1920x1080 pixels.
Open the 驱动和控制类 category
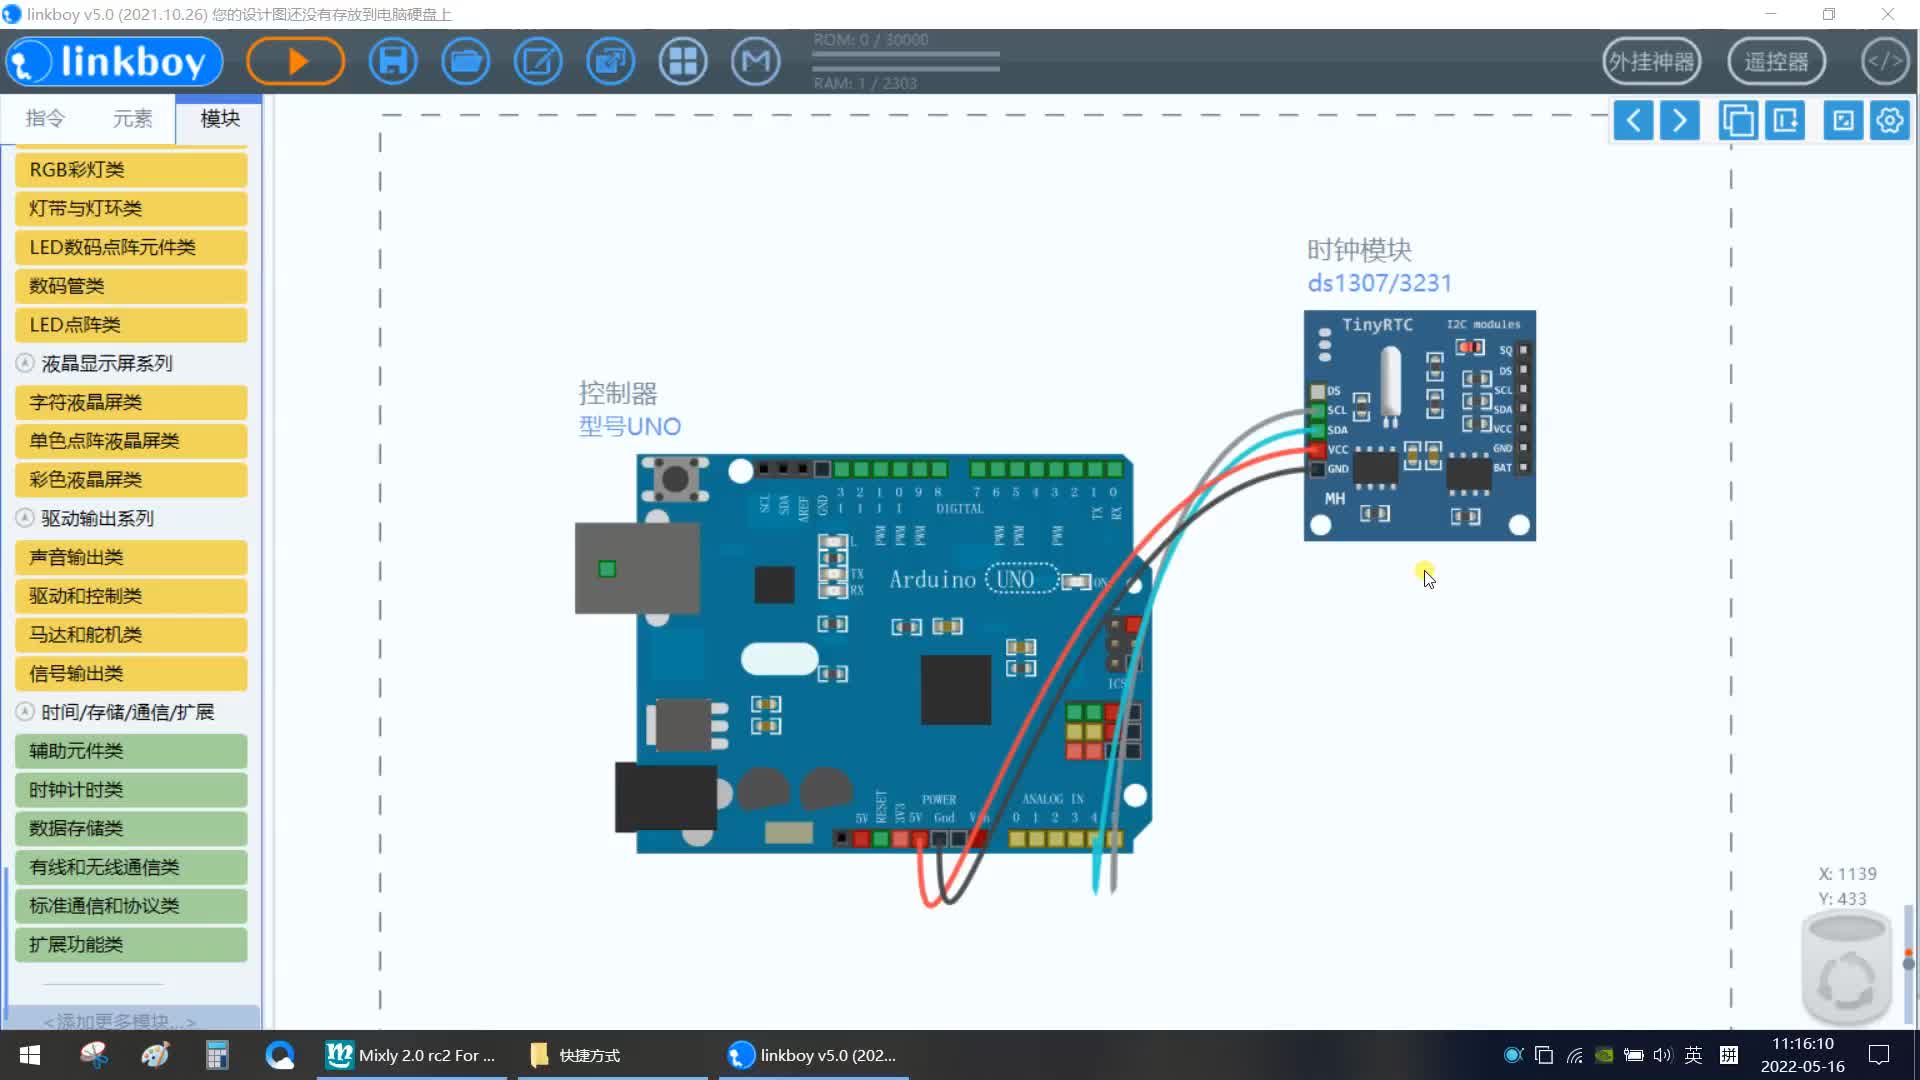pyautogui.click(x=131, y=596)
